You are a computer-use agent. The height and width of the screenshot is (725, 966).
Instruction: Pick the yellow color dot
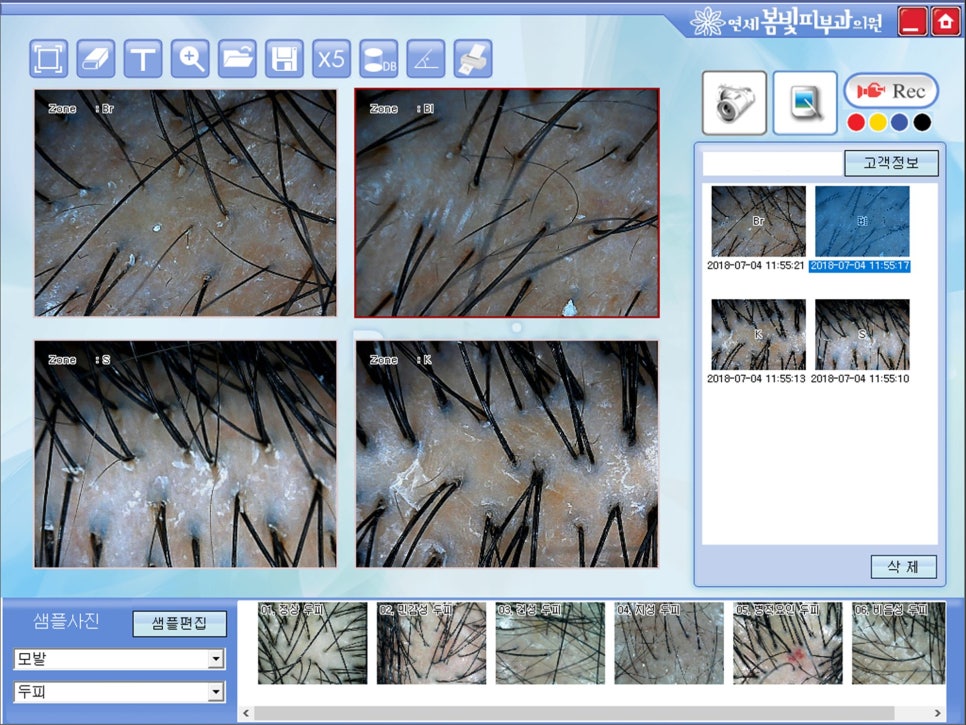877,122
